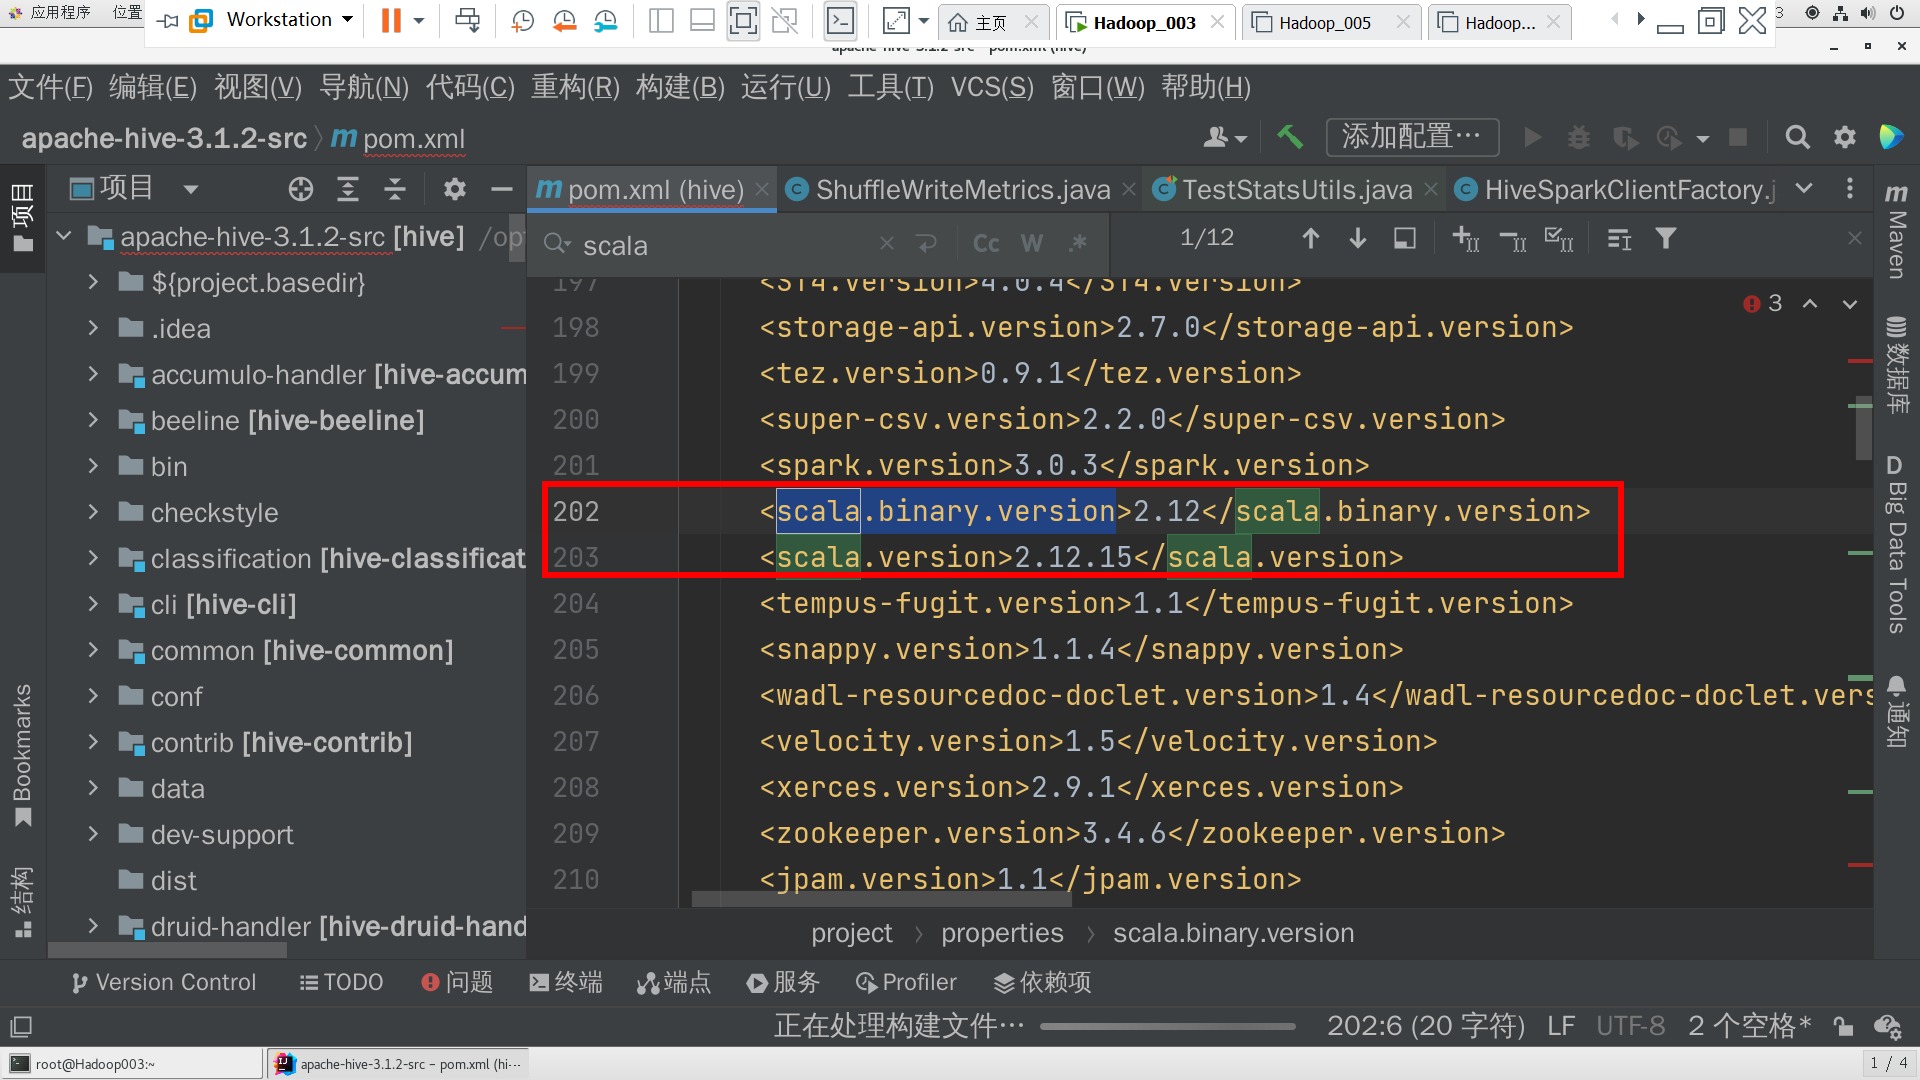Open the 运行(U) menu
The width and height of the screenshot is (1920, 1080).
[784, 88]
